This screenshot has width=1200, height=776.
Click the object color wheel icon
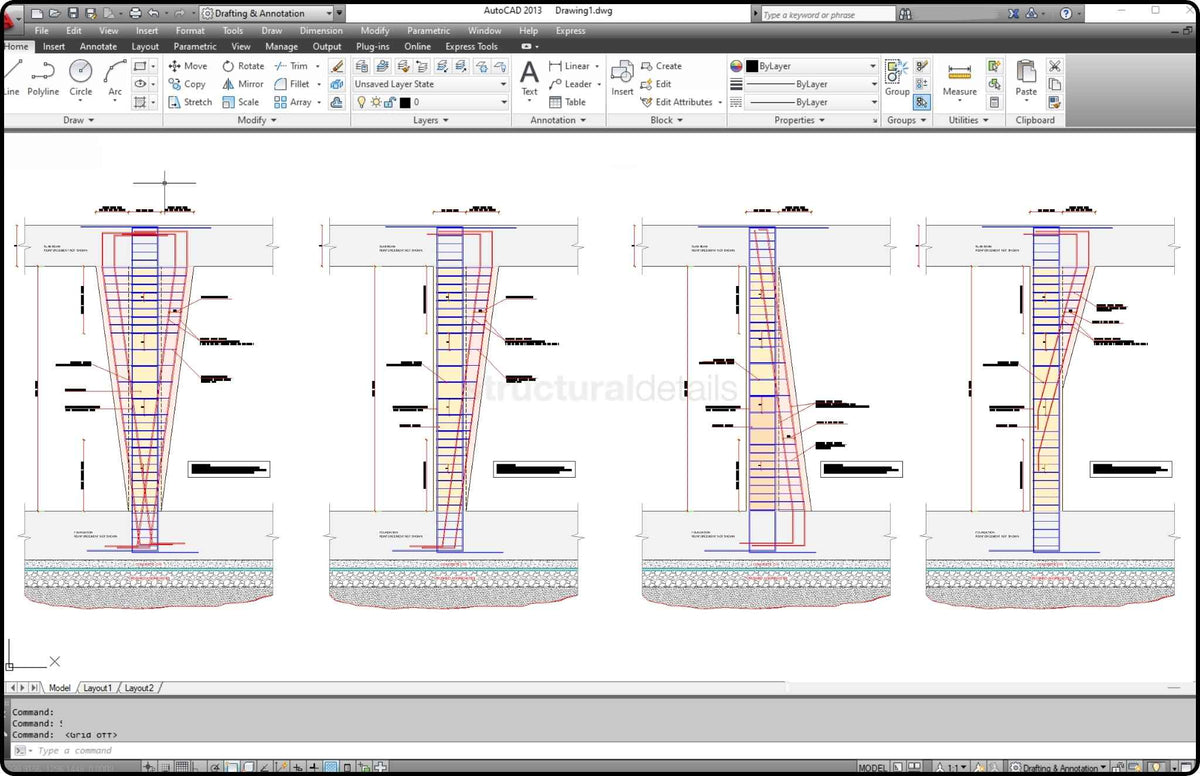[736, 66]
